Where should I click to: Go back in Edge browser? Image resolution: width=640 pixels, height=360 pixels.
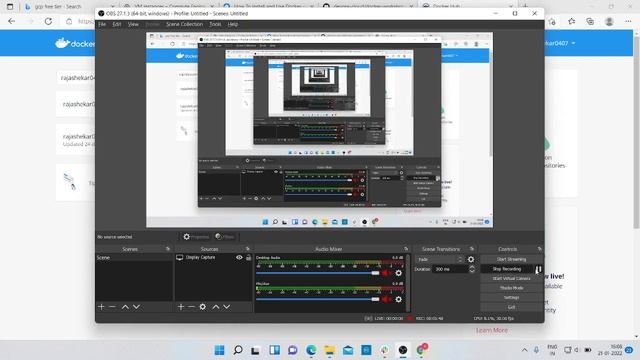[x=11, y=21]
